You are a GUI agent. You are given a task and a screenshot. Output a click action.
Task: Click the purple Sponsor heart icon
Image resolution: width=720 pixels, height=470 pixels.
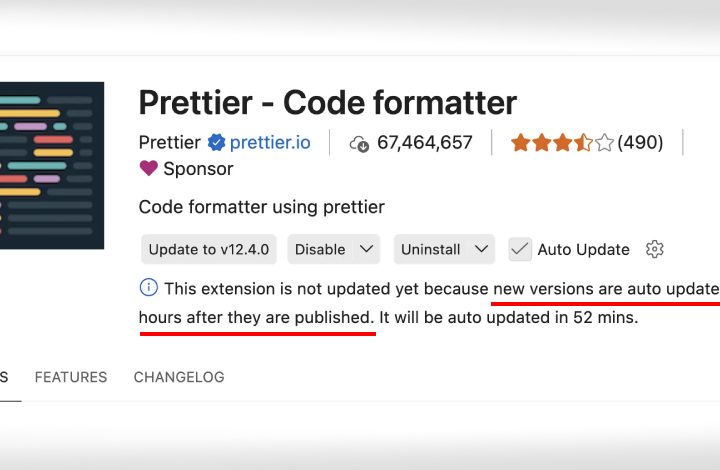(148, 168)
